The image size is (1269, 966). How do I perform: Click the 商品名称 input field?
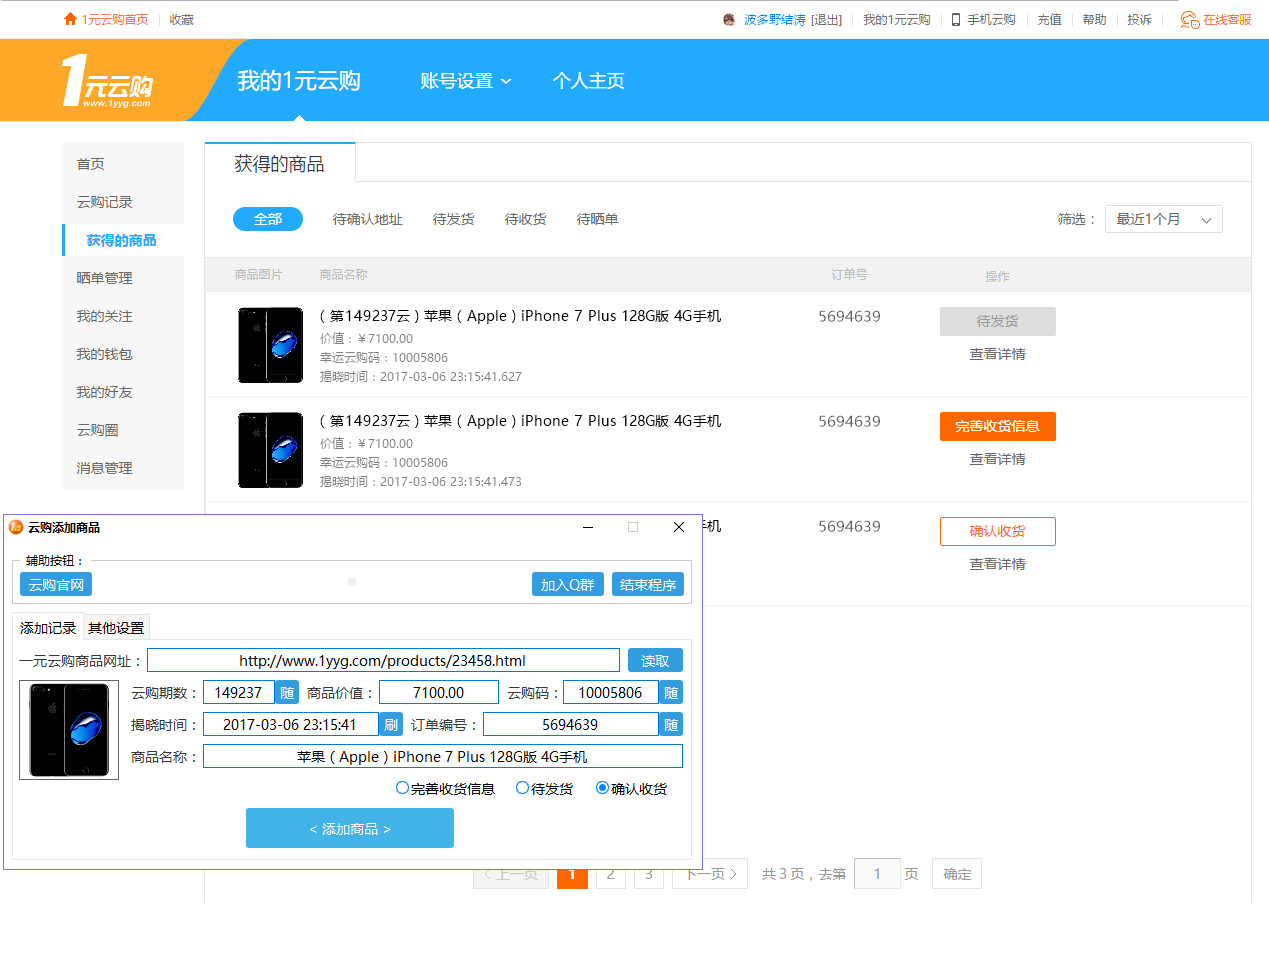point(442,756)
